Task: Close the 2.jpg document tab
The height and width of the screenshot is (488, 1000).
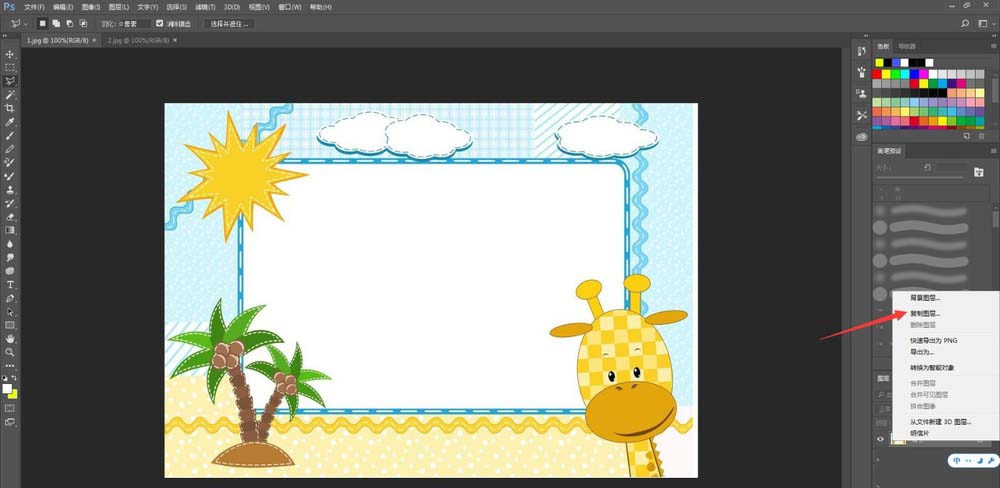Action: pos(175,40)
